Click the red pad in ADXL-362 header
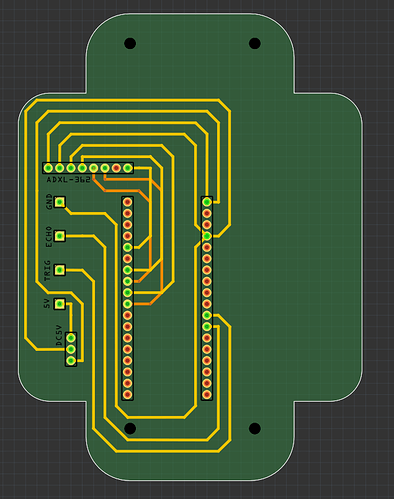 [x=116, y=168]
